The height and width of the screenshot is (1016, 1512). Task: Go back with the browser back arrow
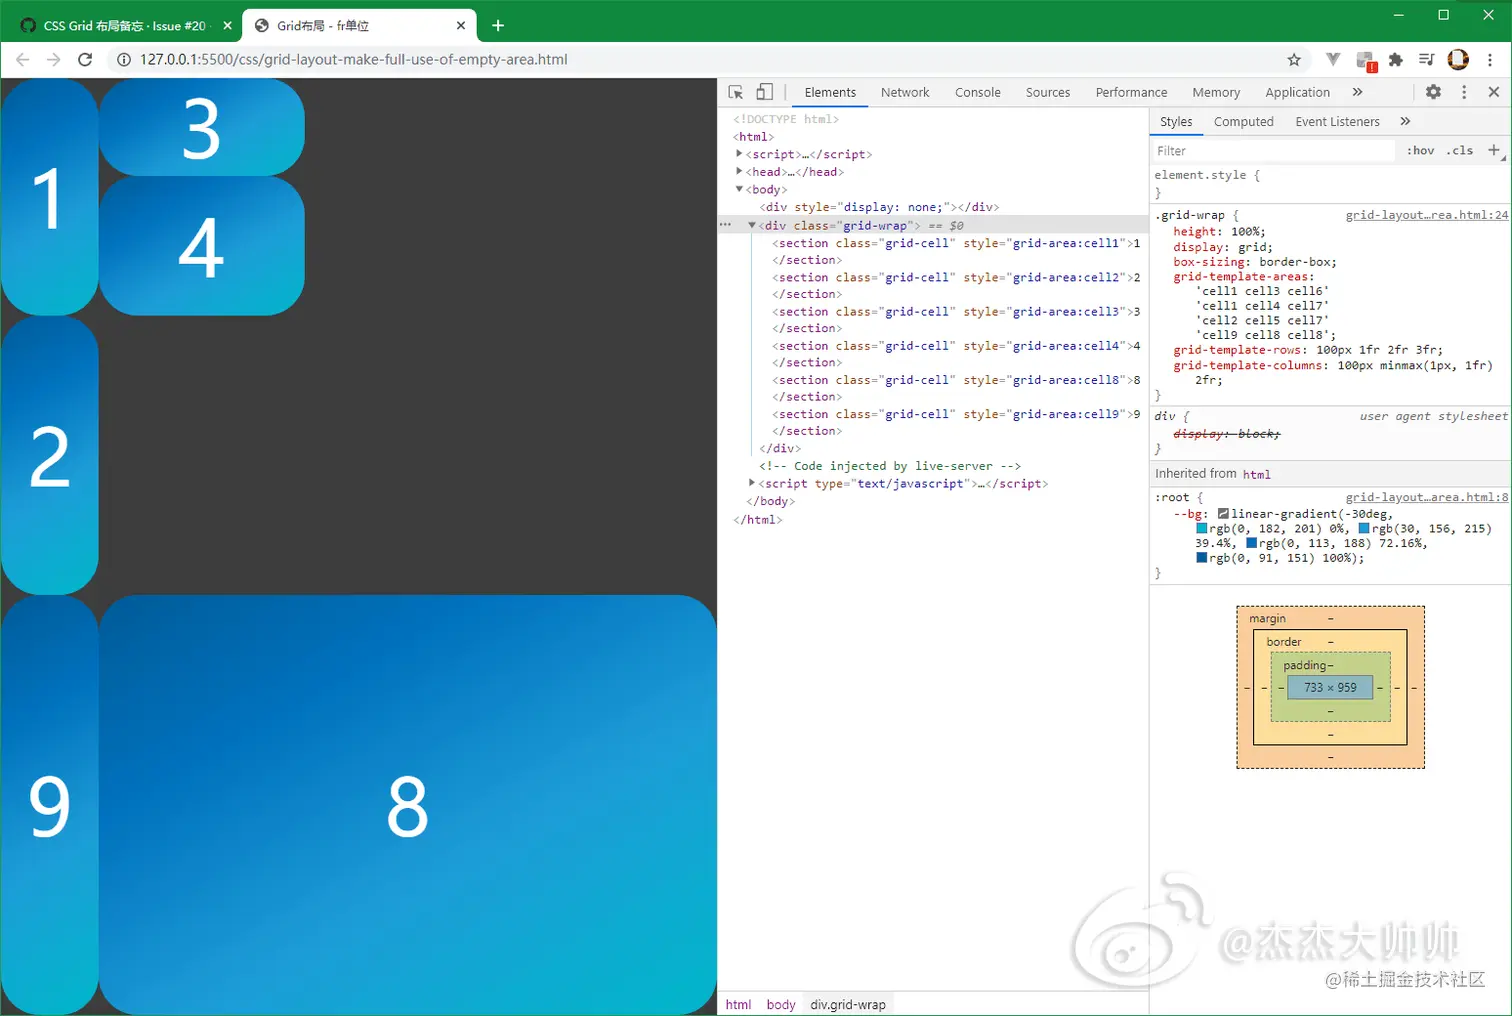(23, 60)
